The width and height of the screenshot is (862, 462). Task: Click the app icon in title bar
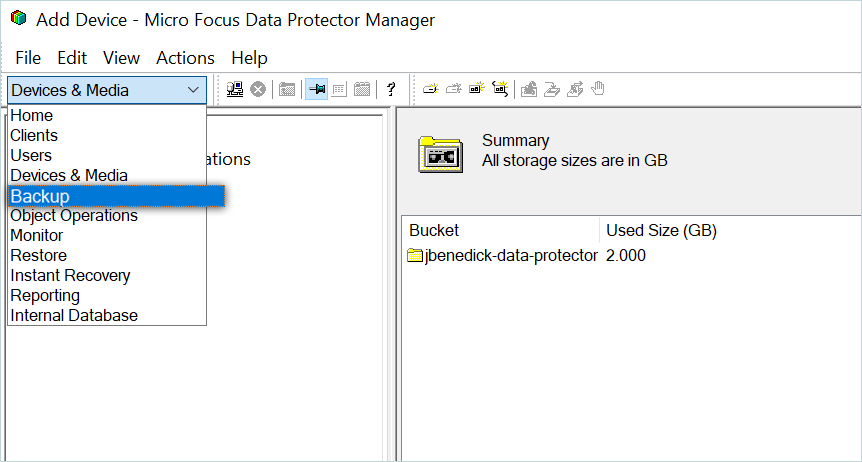click(17, 19)
